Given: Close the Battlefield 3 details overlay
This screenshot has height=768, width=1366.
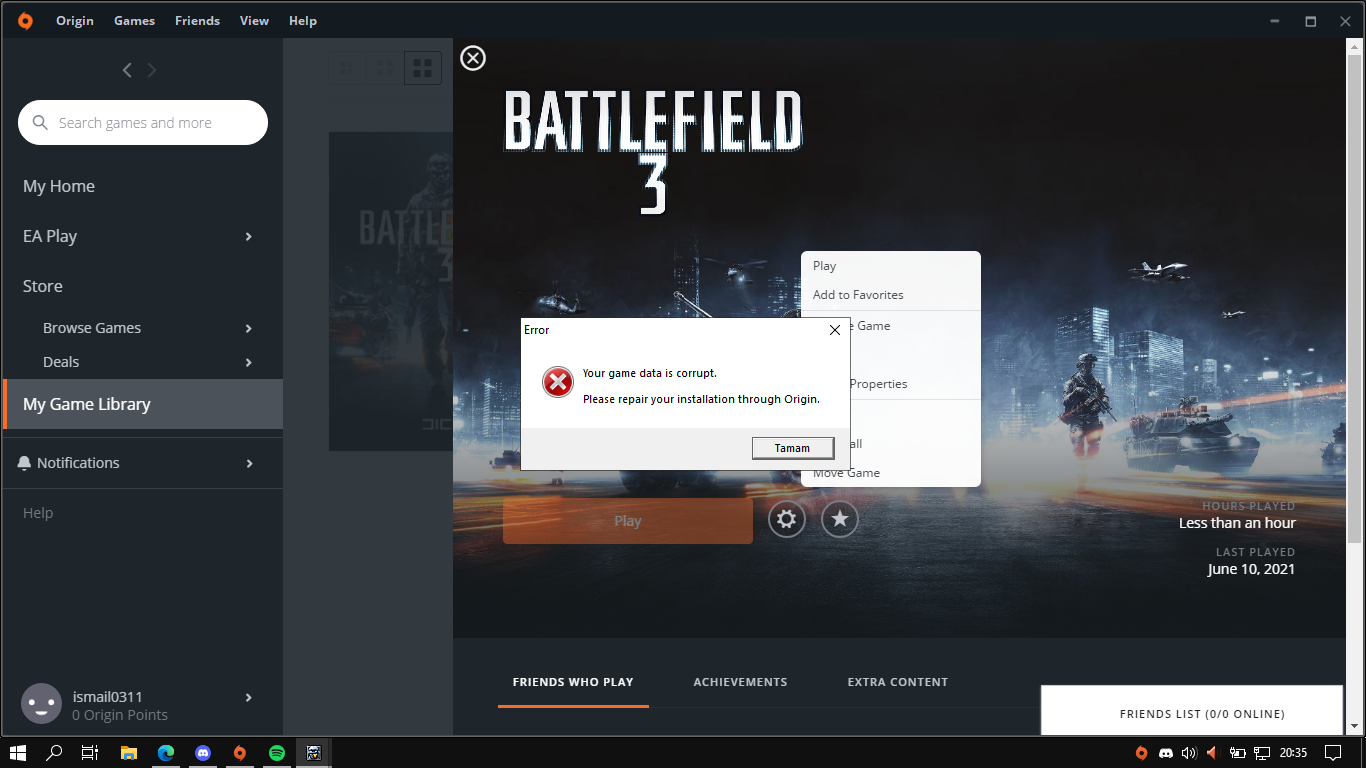Looking at the screenshot, I should (473, 58).
